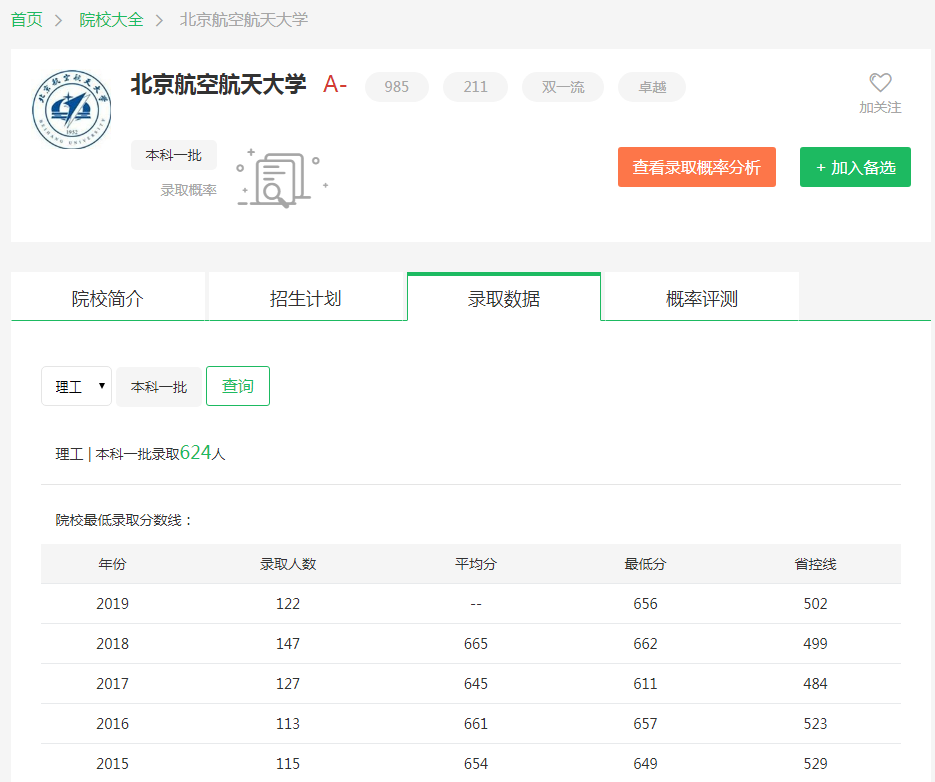935x782 pixels.
Task: Click the 211 tag badge
Action: pos(476,87)
